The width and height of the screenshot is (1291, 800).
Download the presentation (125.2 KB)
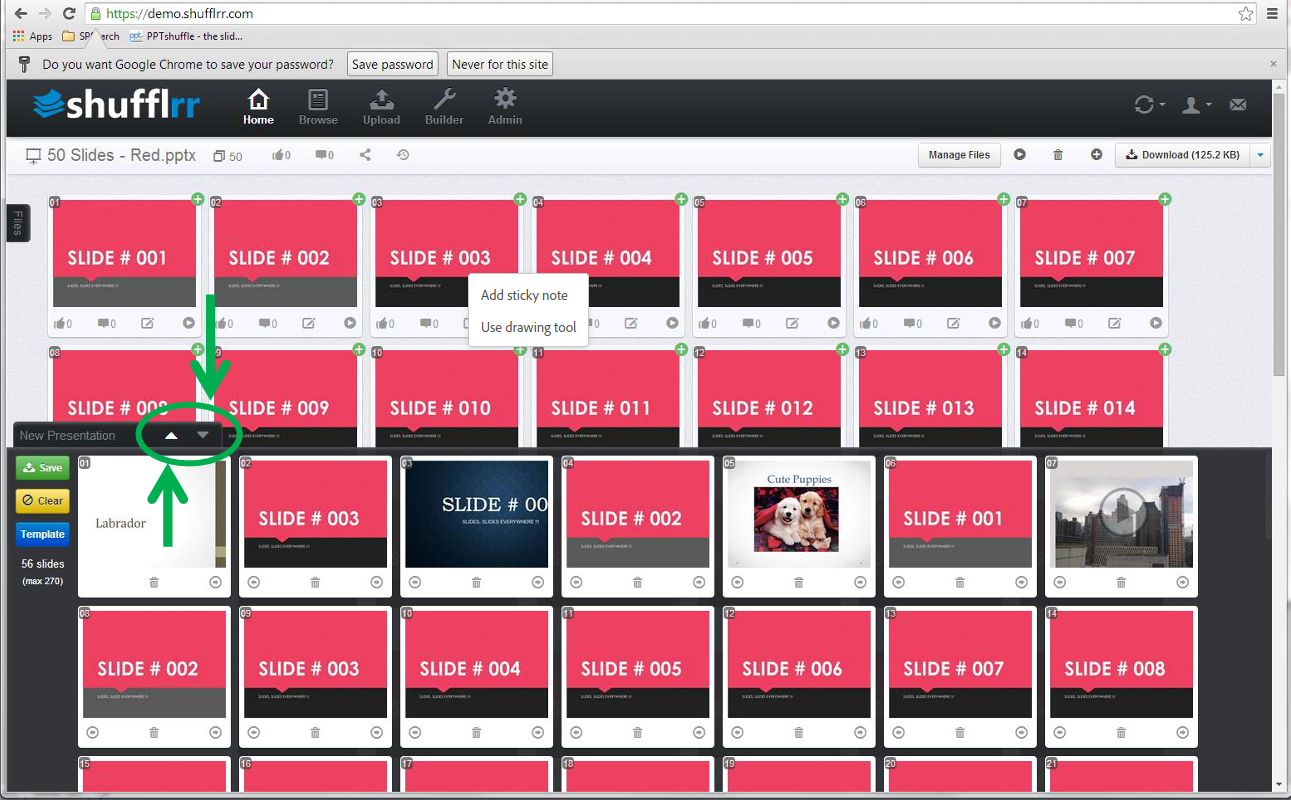[x=1183, y=155]
